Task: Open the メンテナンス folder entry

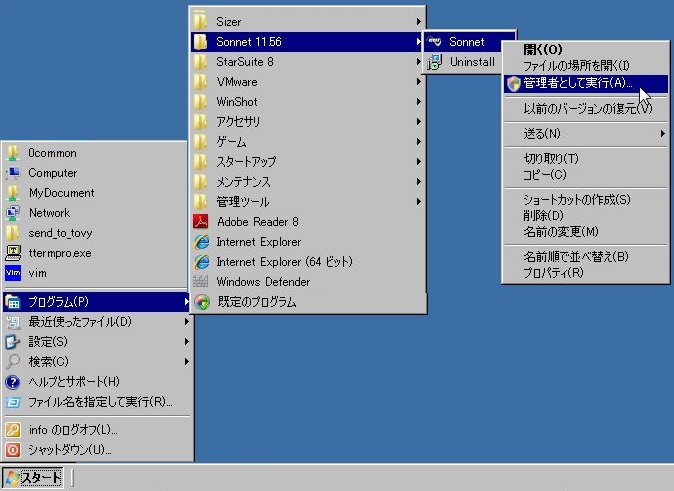Action: (308, 182)
